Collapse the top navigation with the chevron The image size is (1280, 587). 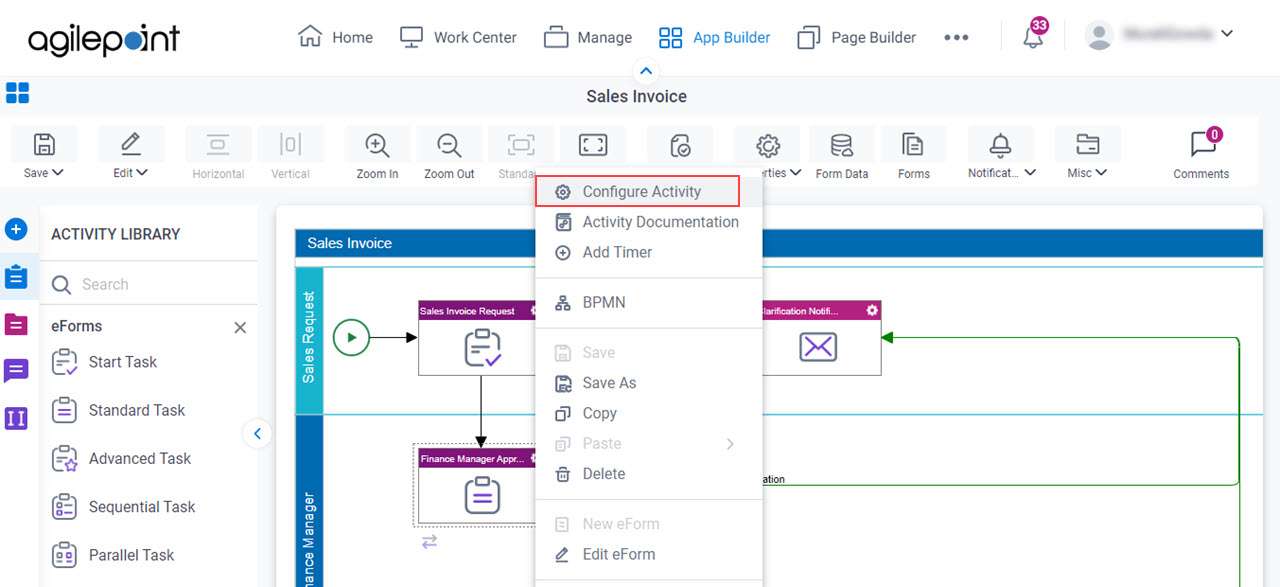646,71
